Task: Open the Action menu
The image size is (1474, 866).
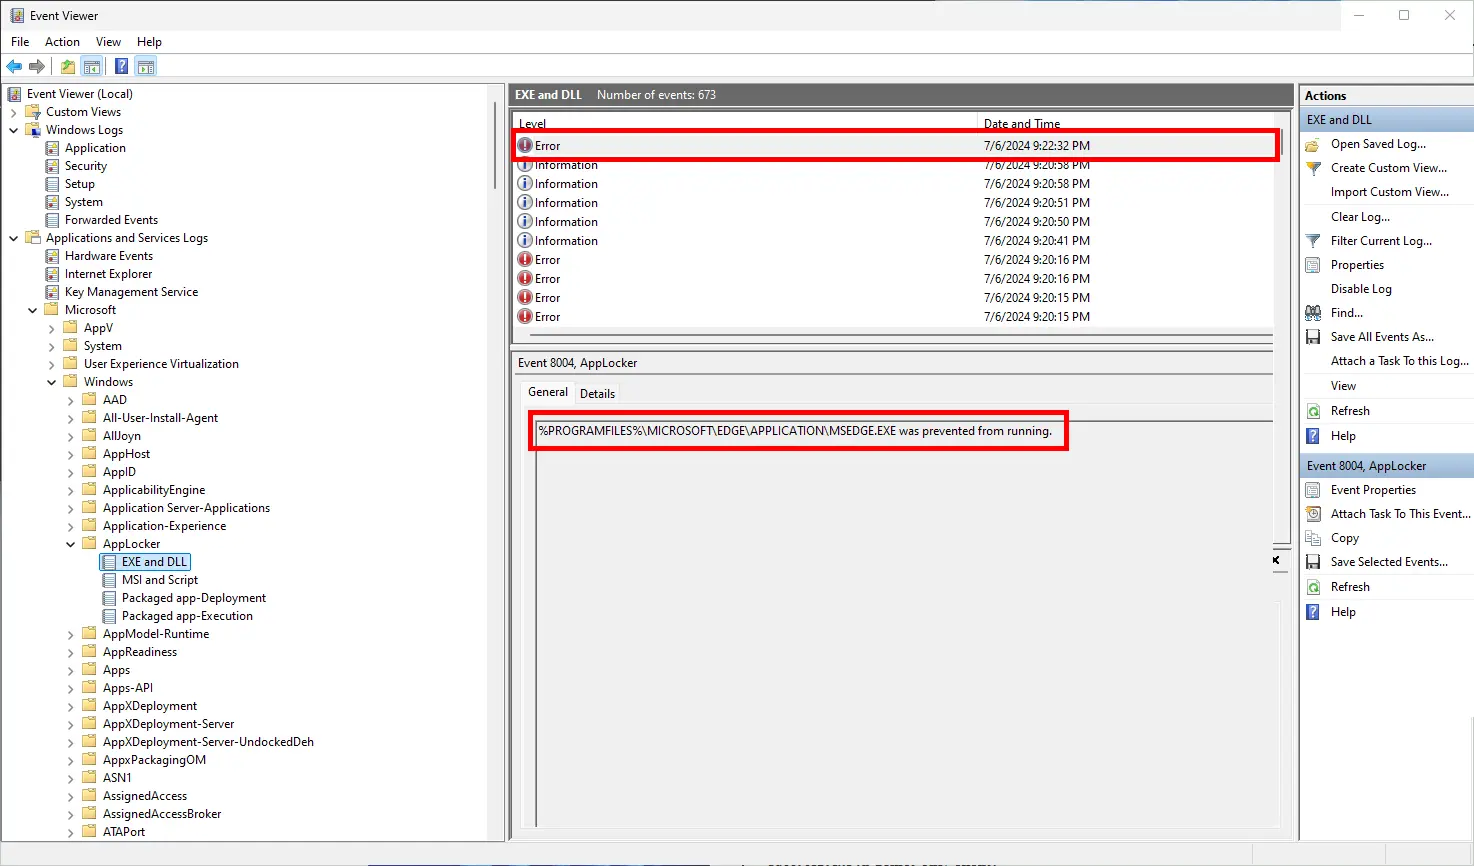Action: [62, 42]
